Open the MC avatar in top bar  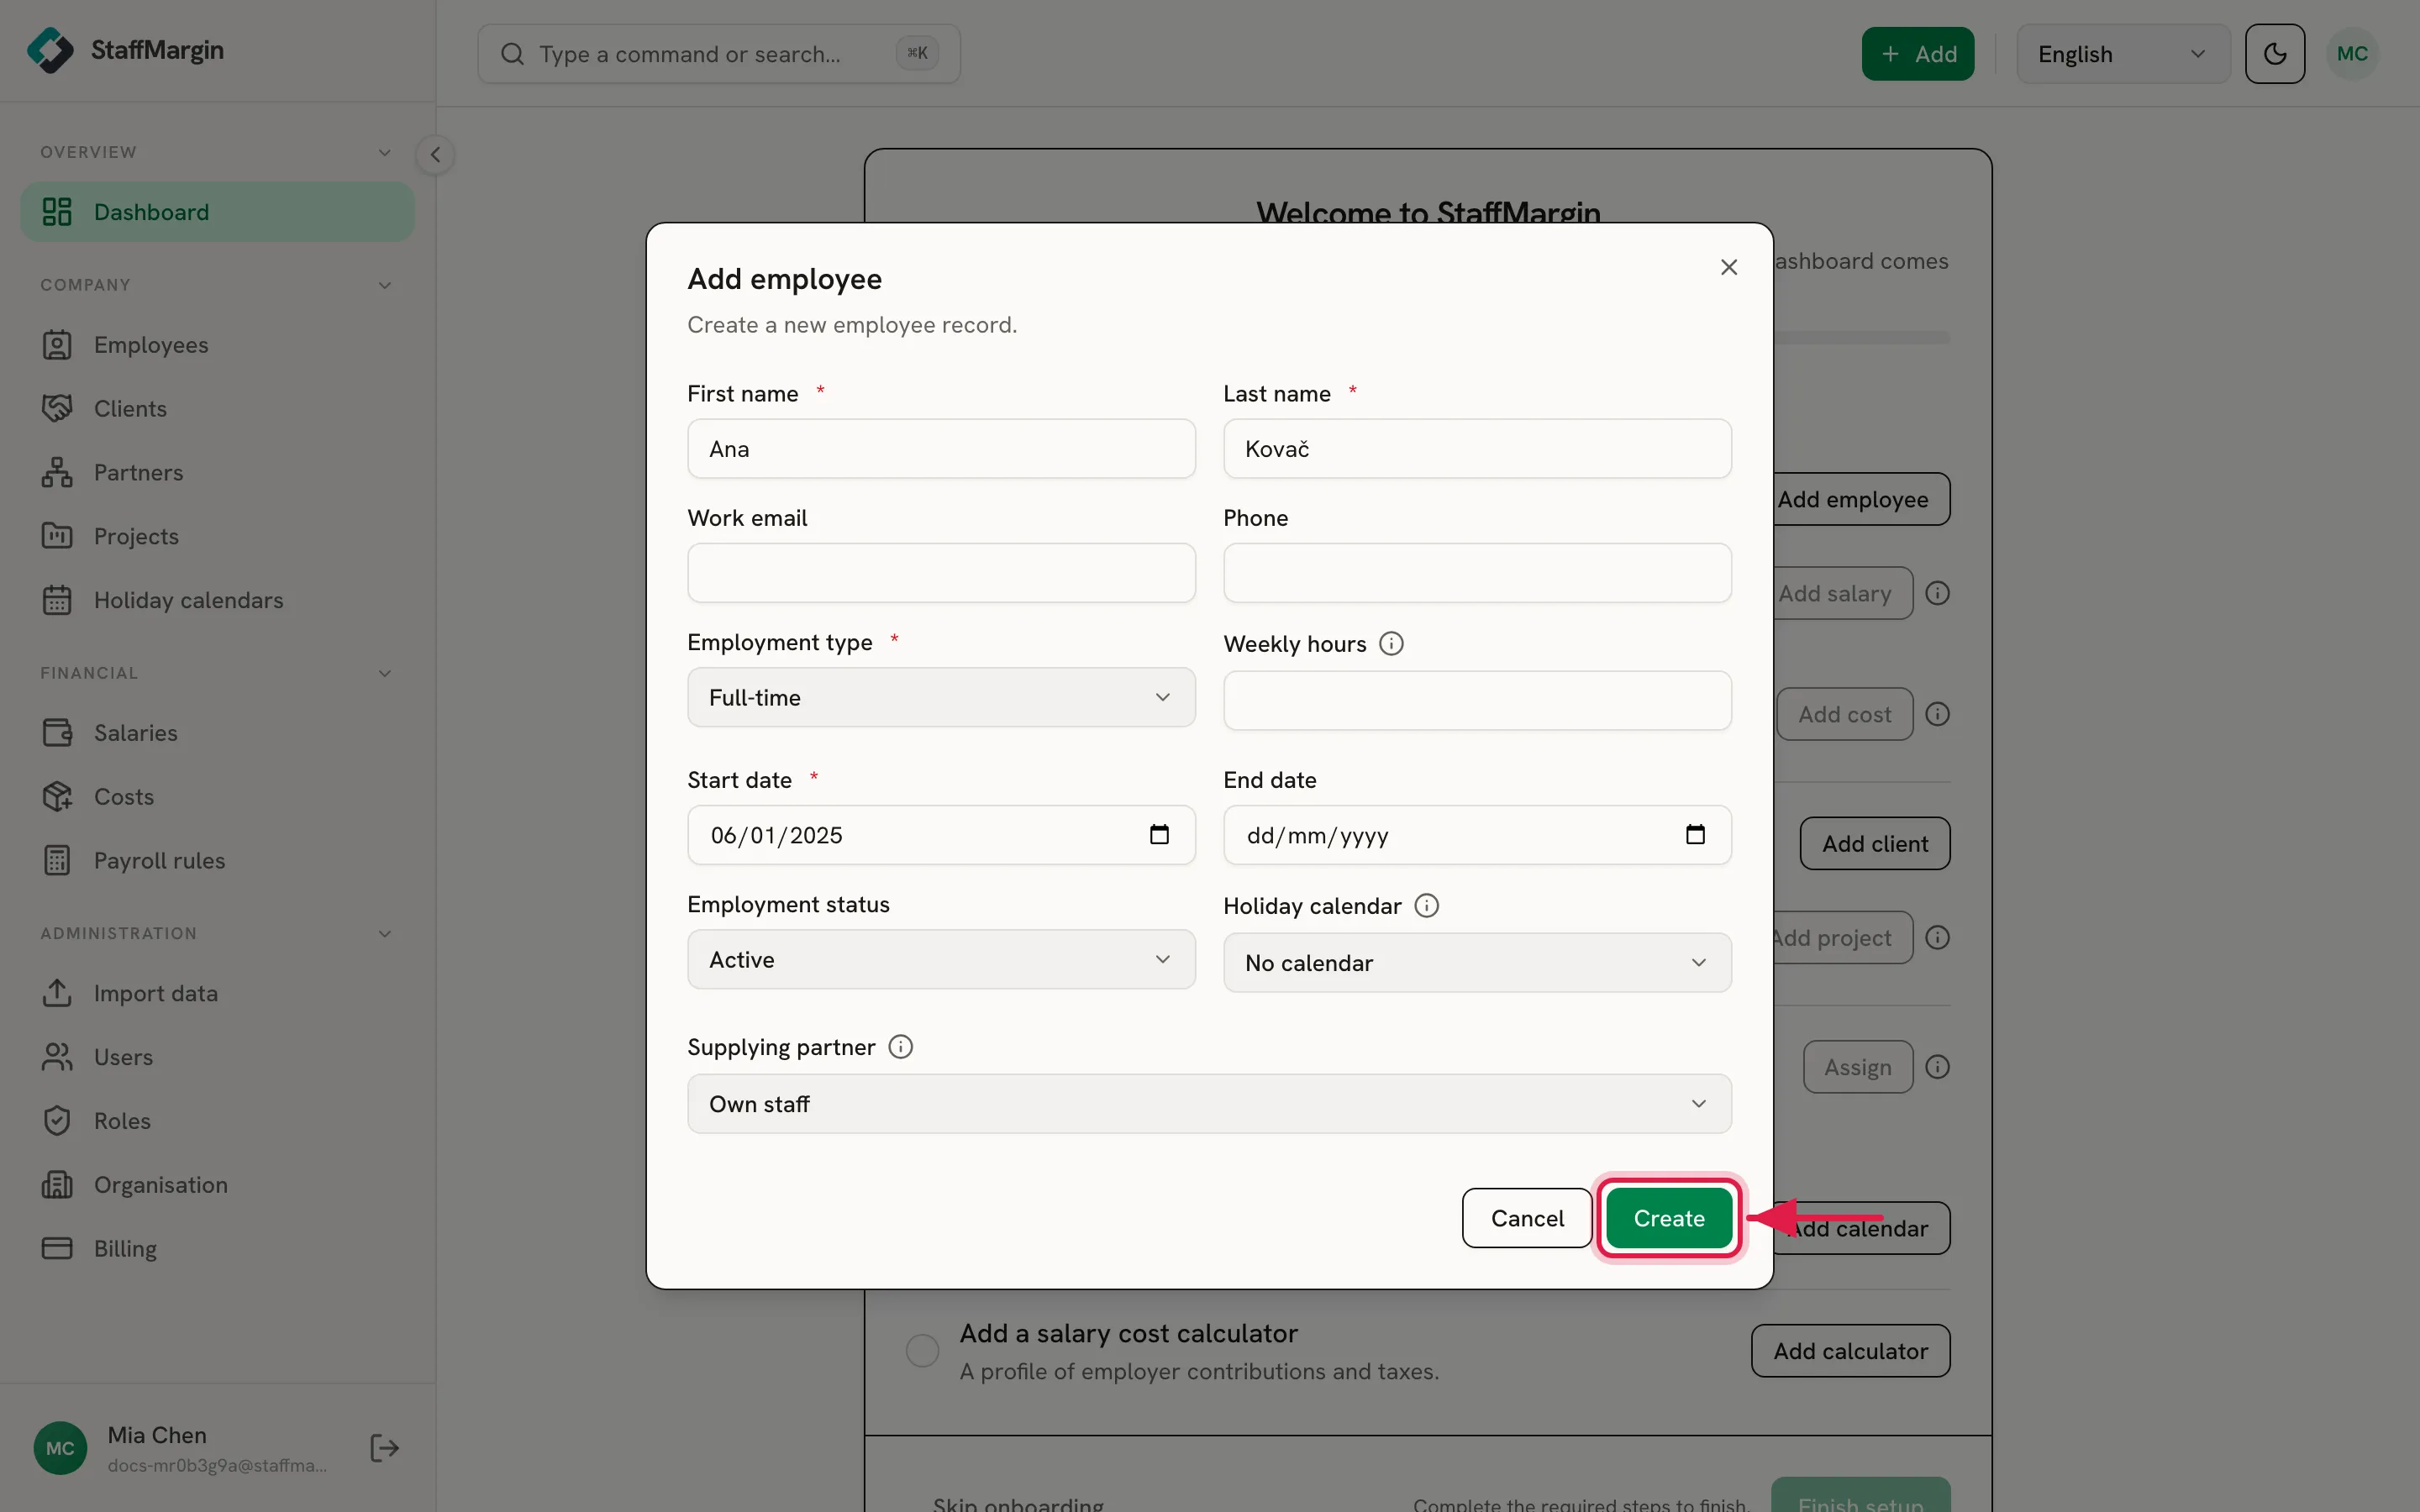(x=2352, y=54)
